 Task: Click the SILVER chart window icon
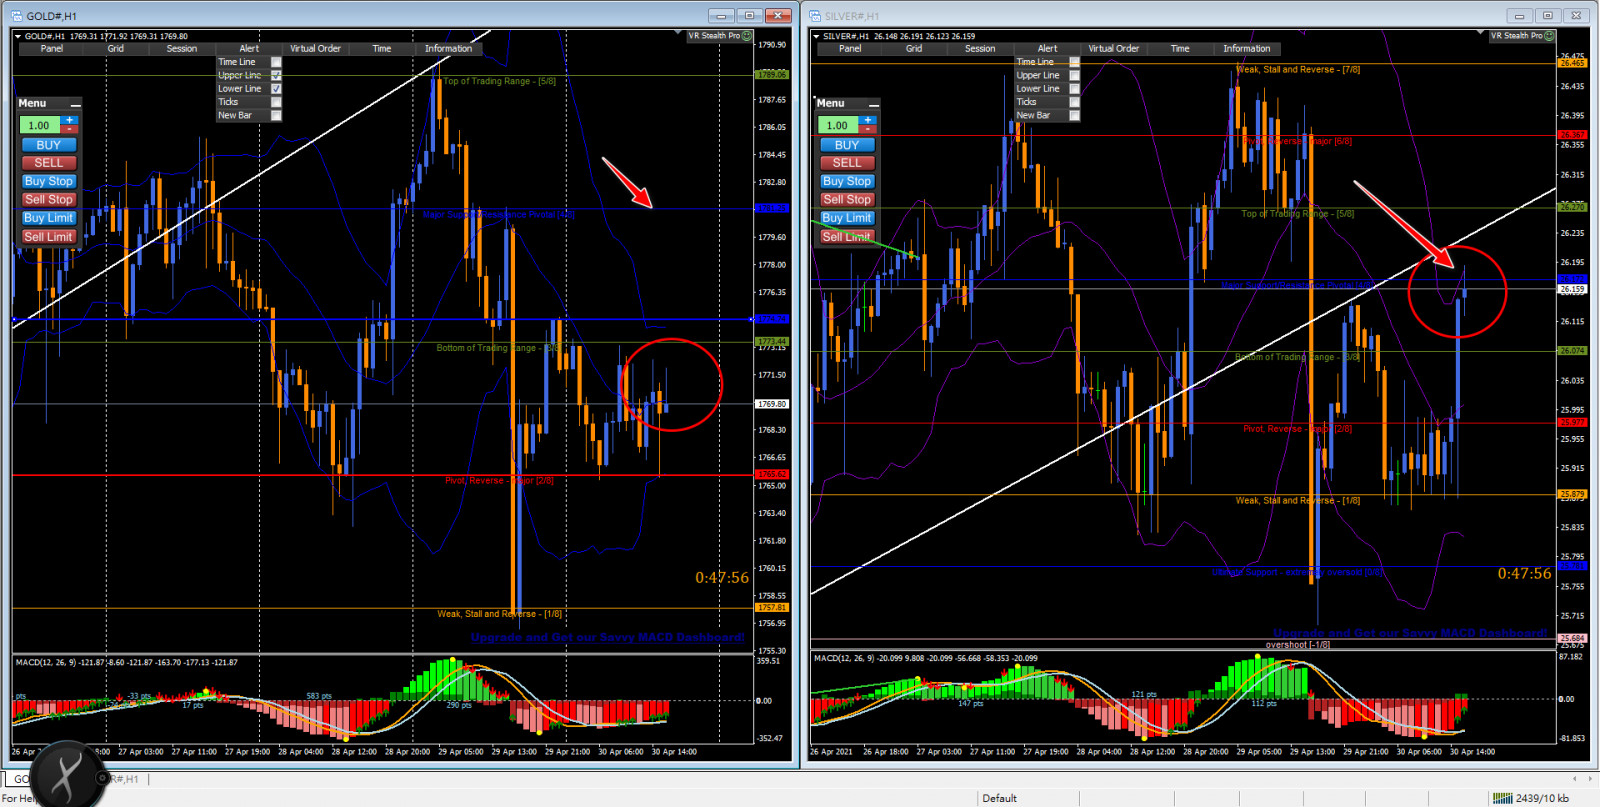[815, 15]
